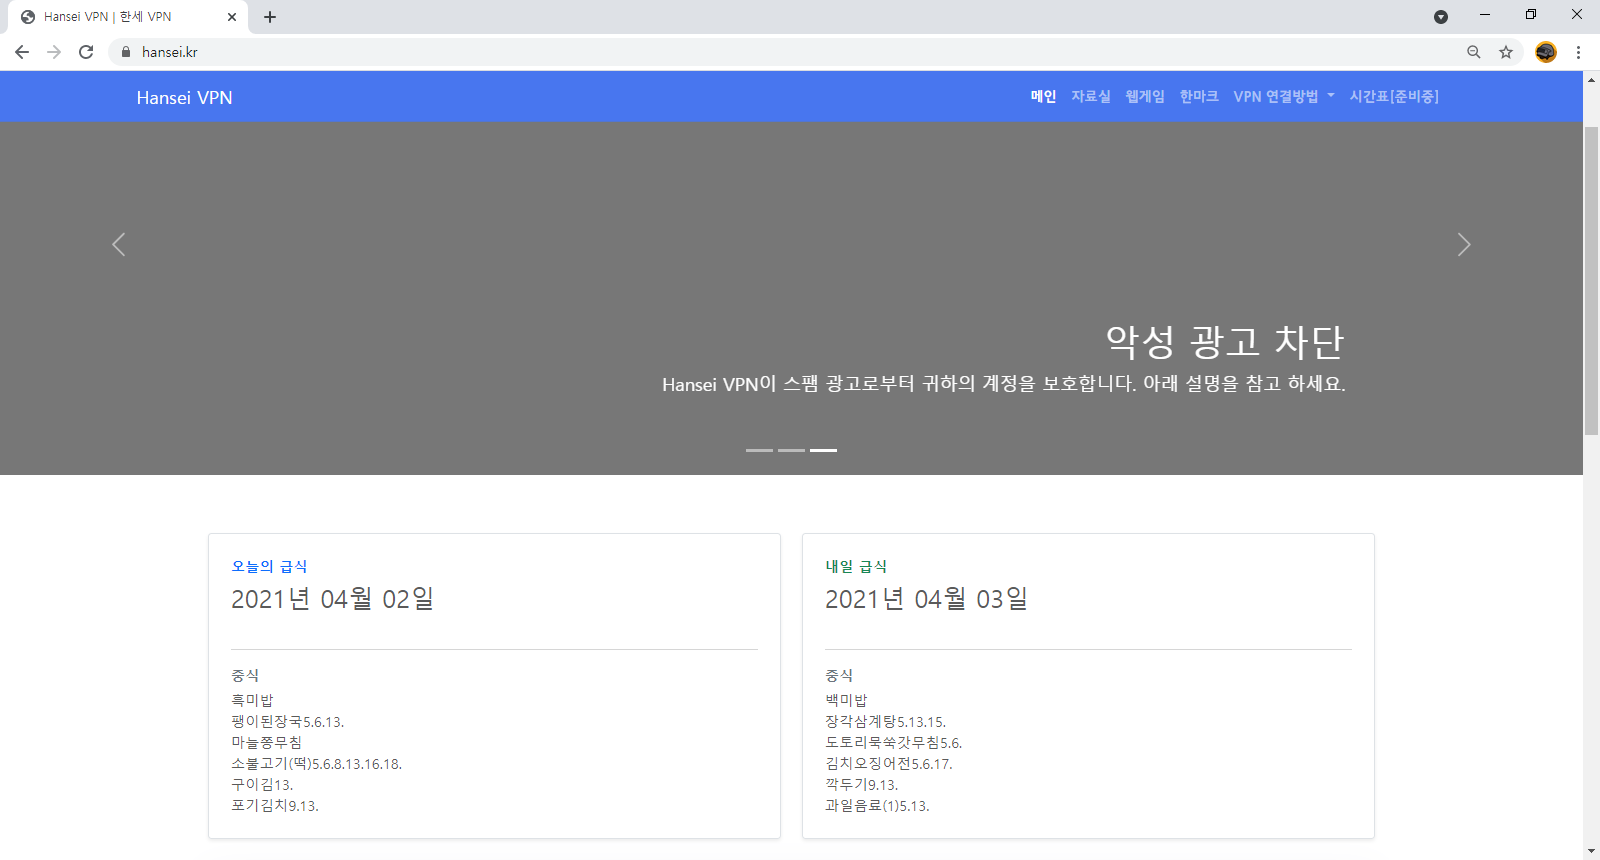Close the Hansei VPN tab
The height and width of the screenshot is (860, 1600).
(x=232, y=17)
